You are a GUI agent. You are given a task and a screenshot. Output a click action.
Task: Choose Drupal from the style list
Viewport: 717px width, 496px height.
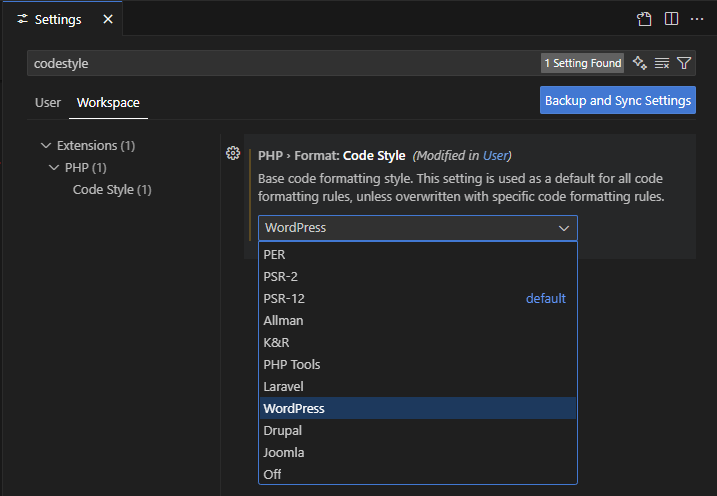417,430
